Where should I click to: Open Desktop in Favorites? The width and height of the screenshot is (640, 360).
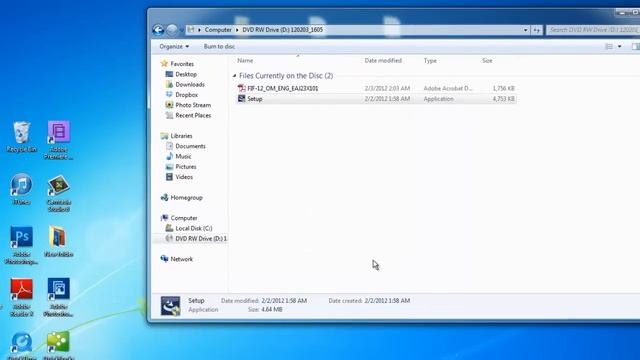(x=186, y=74)
